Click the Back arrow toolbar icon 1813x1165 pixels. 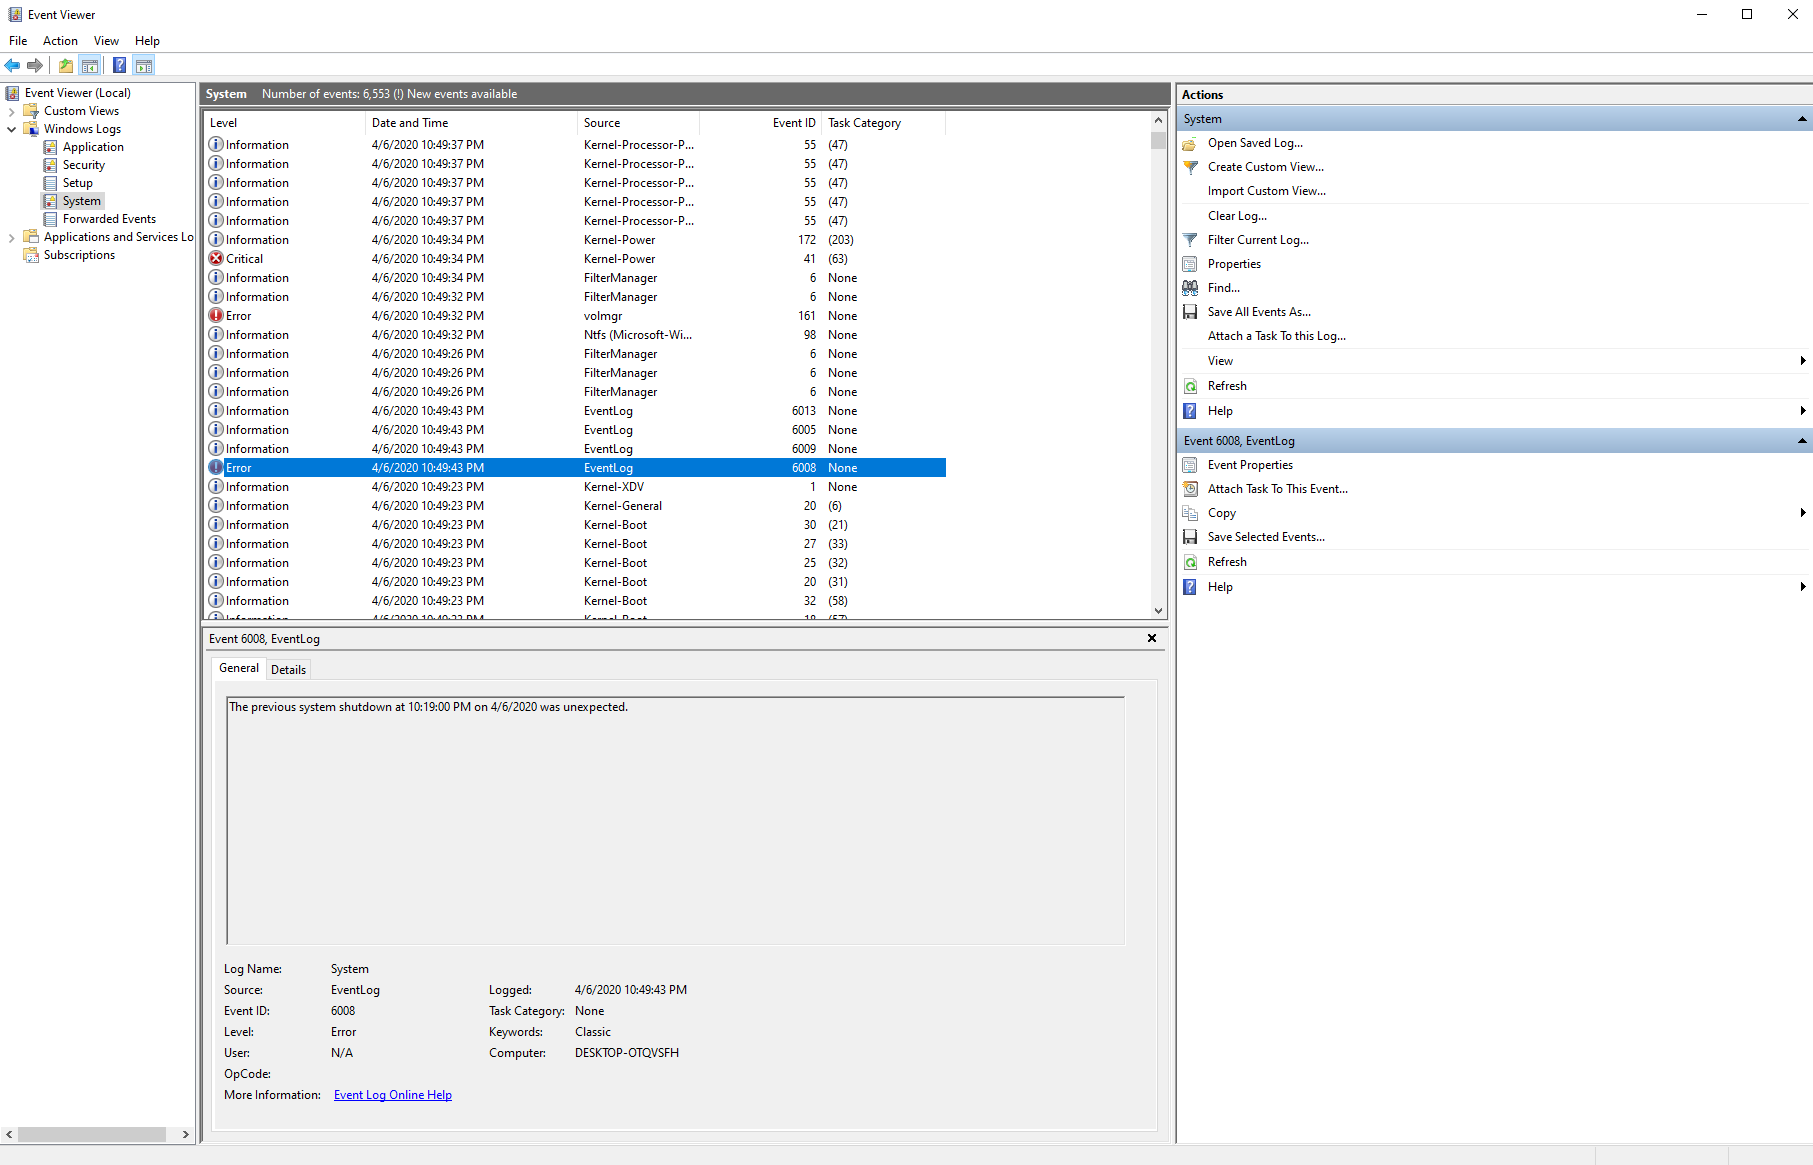[12, 66]
